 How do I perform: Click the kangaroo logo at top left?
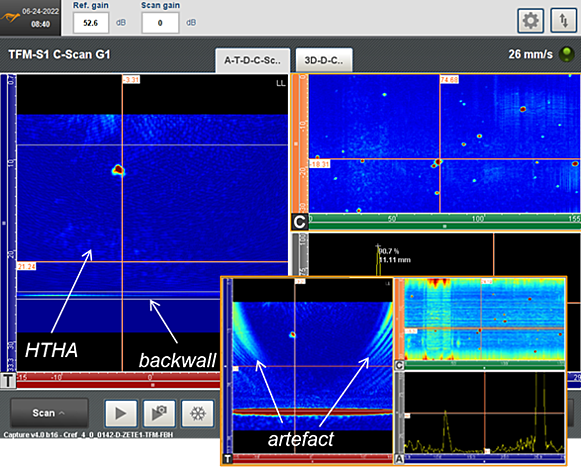pyautogui.click(x=10, y=17)
